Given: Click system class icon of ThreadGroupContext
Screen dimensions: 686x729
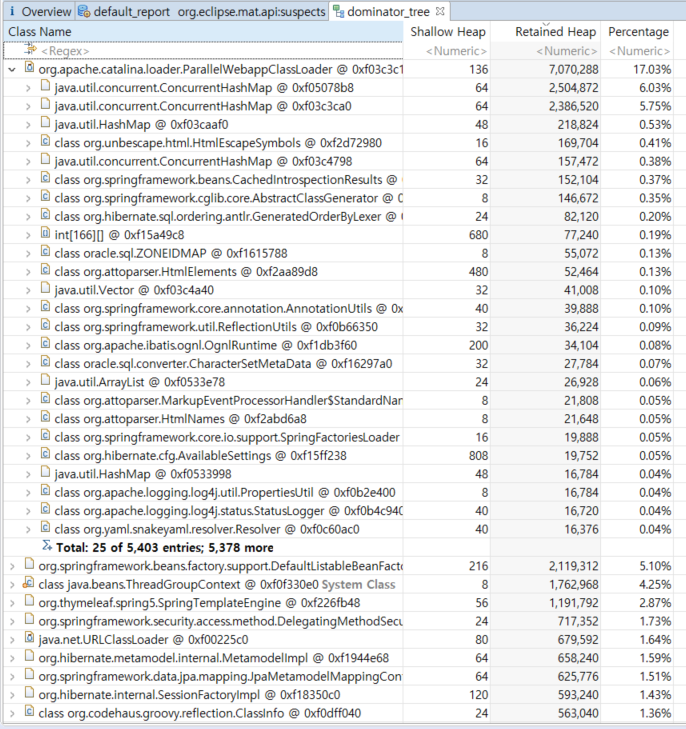Looking at the screenshot, I should [x=28, y=583].
